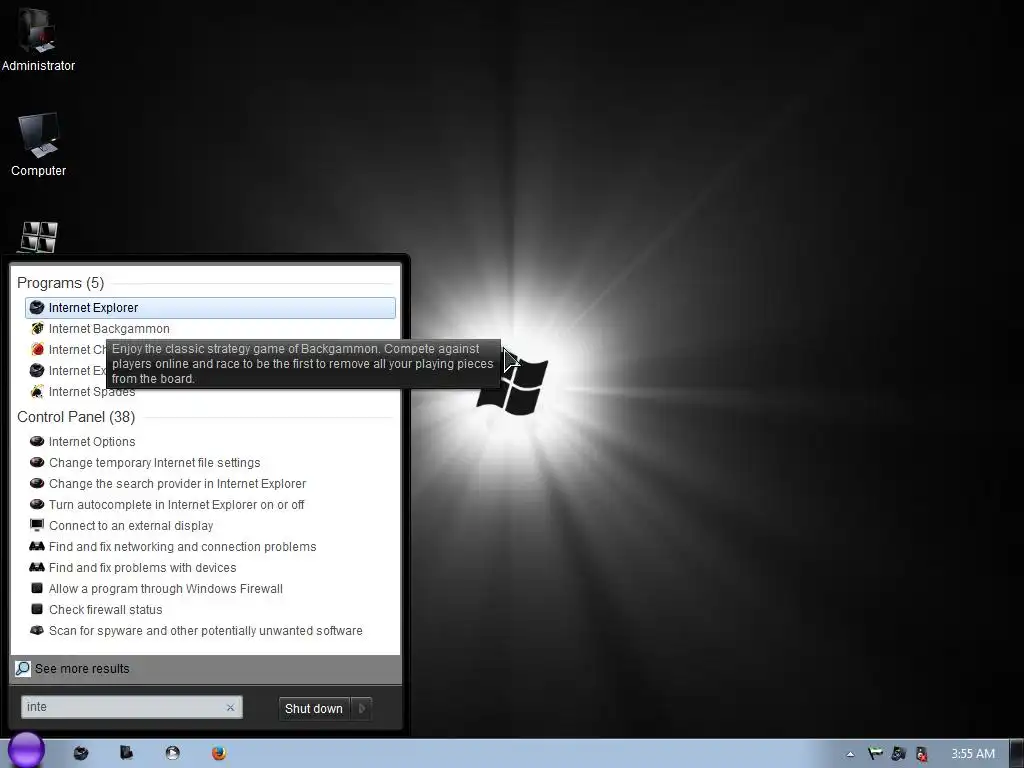Expand the arrow next to Shut down
This screenshot has height=768, width=1024.
(362, 709)
